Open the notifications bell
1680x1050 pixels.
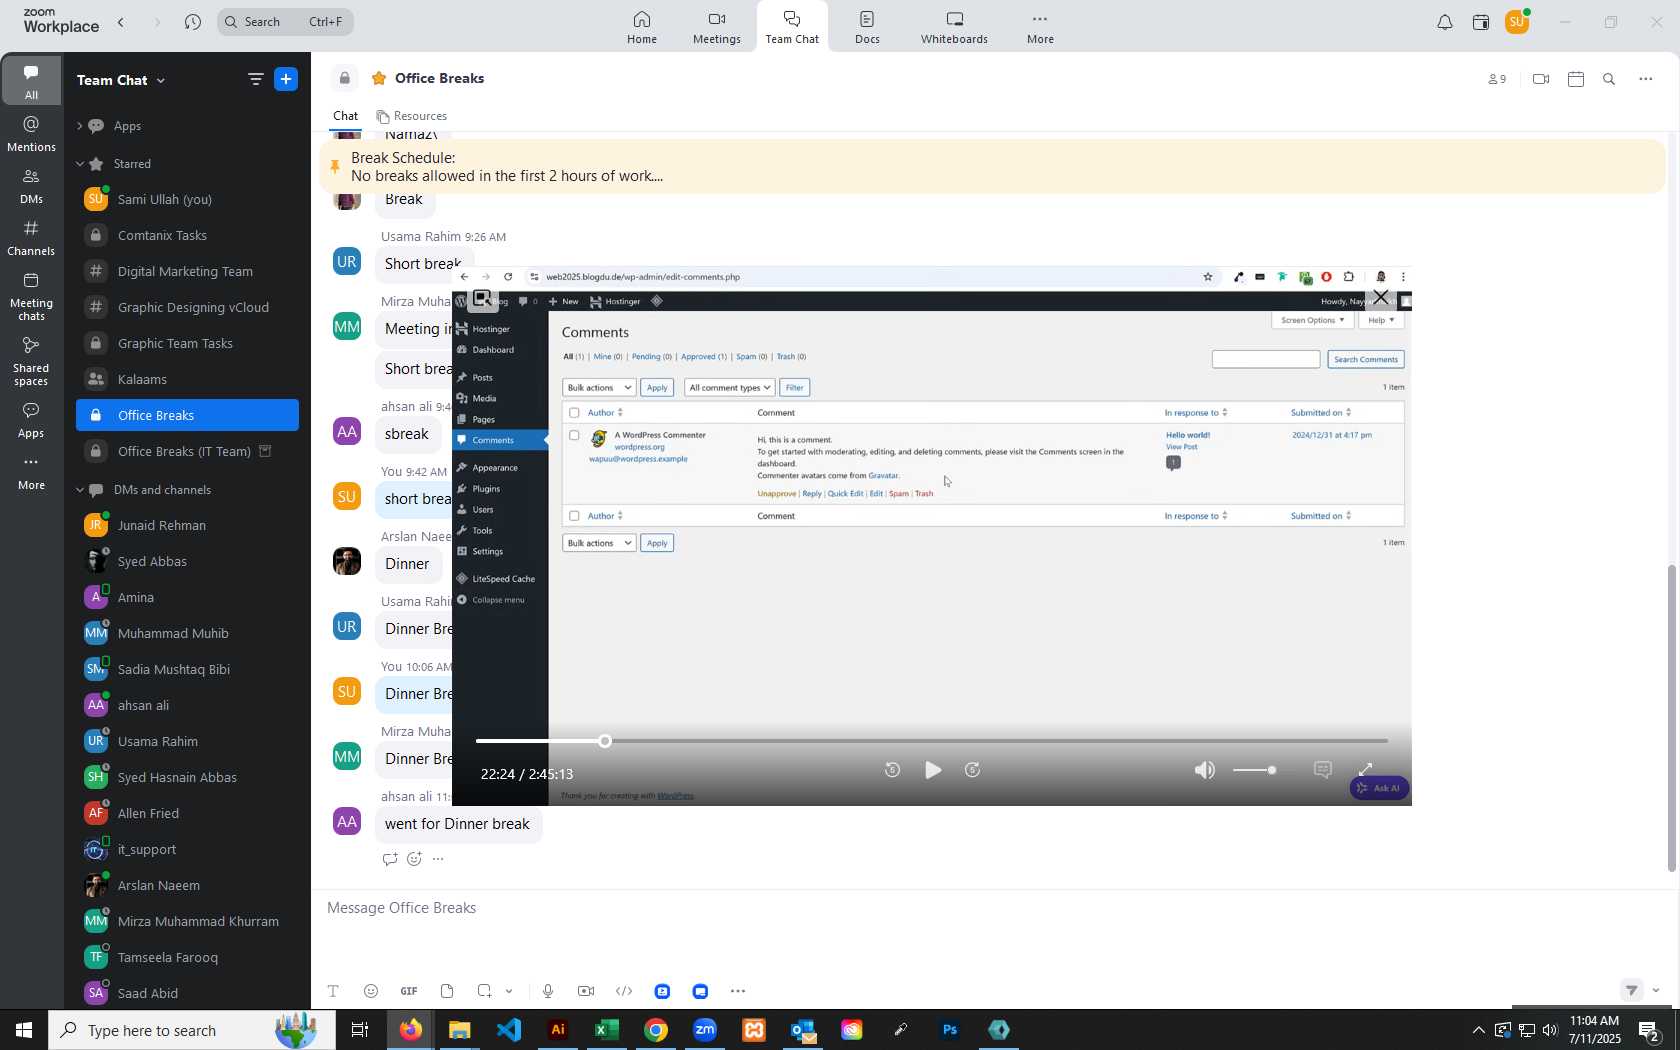(1444, 22)
